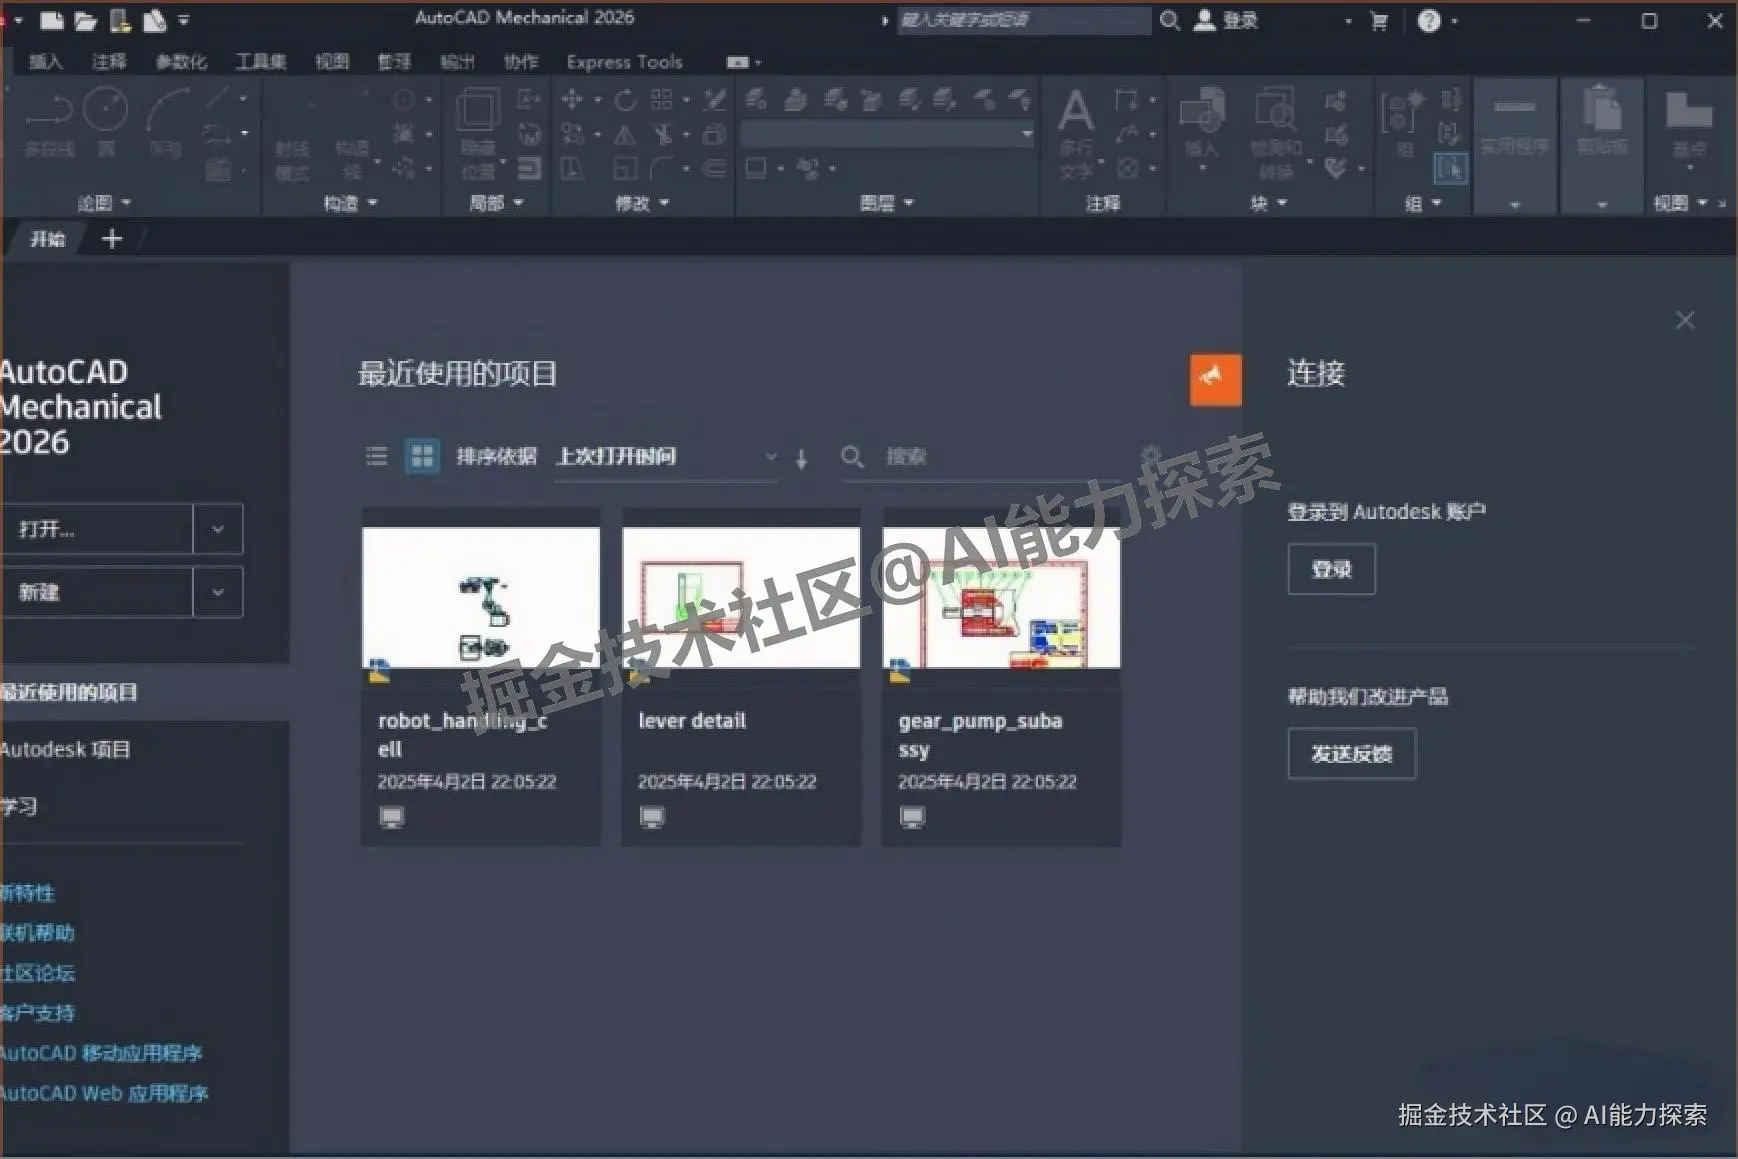Image resolution: width=1738 pixels, height=1159 pixels.
Task: Open the 插入 ribbon tab
Action: click(x=46, y=62)
